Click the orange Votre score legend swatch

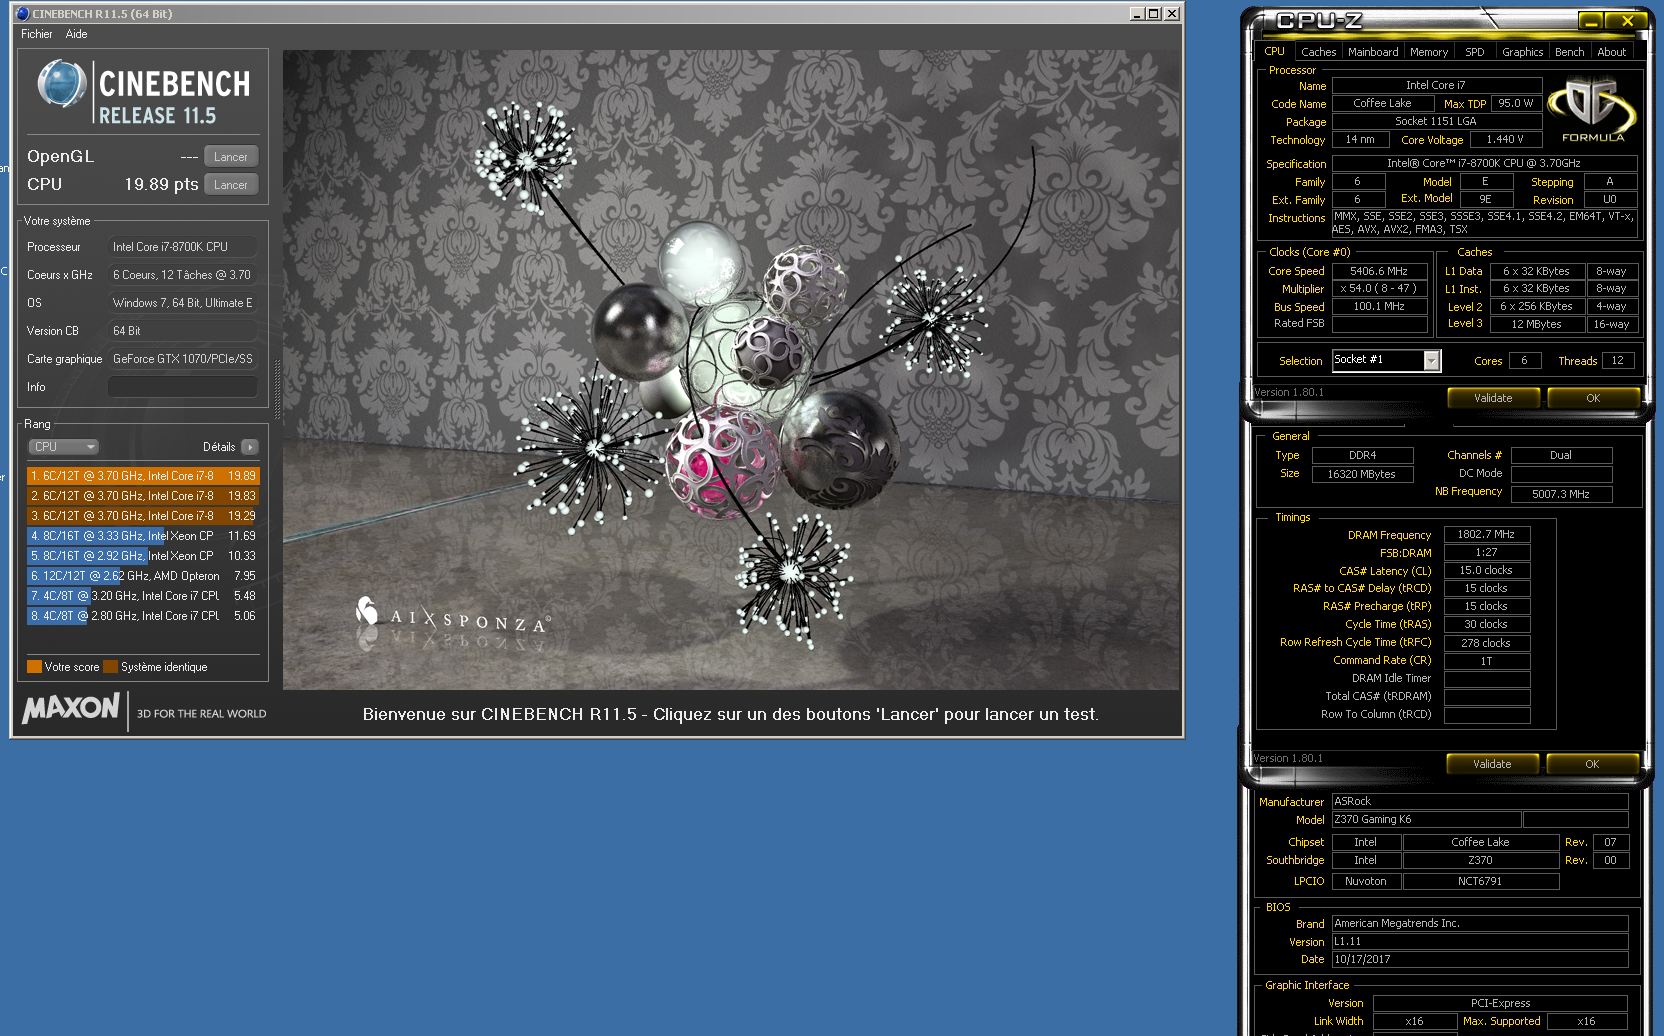(x=34, y=667)
